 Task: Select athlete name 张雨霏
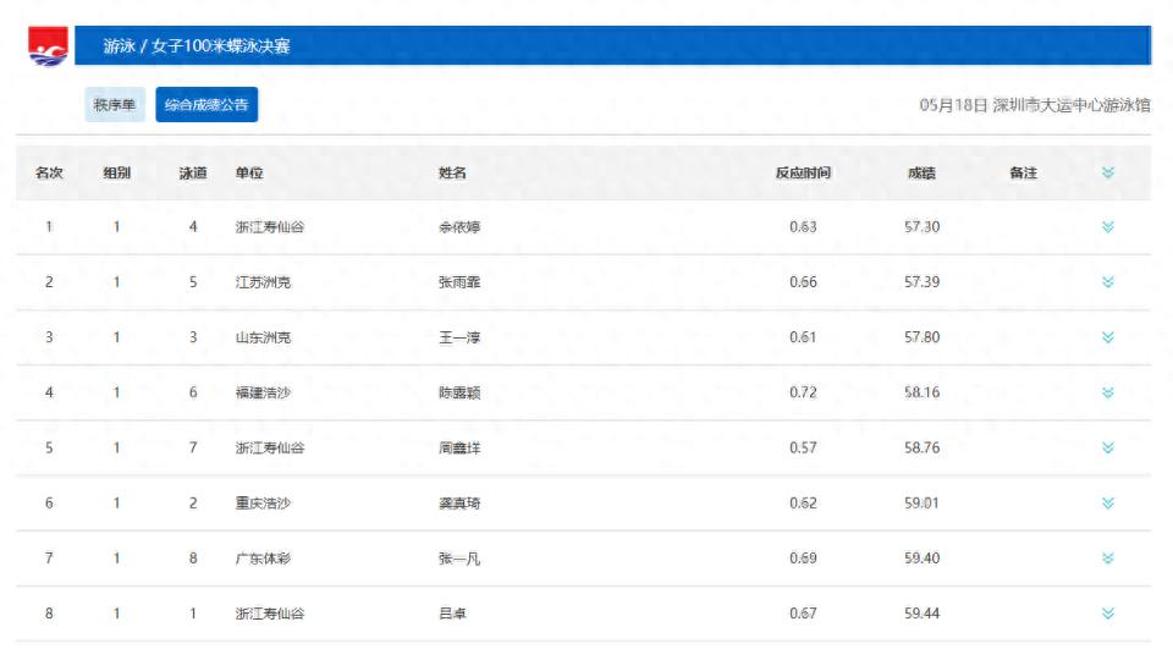[459, 282]
